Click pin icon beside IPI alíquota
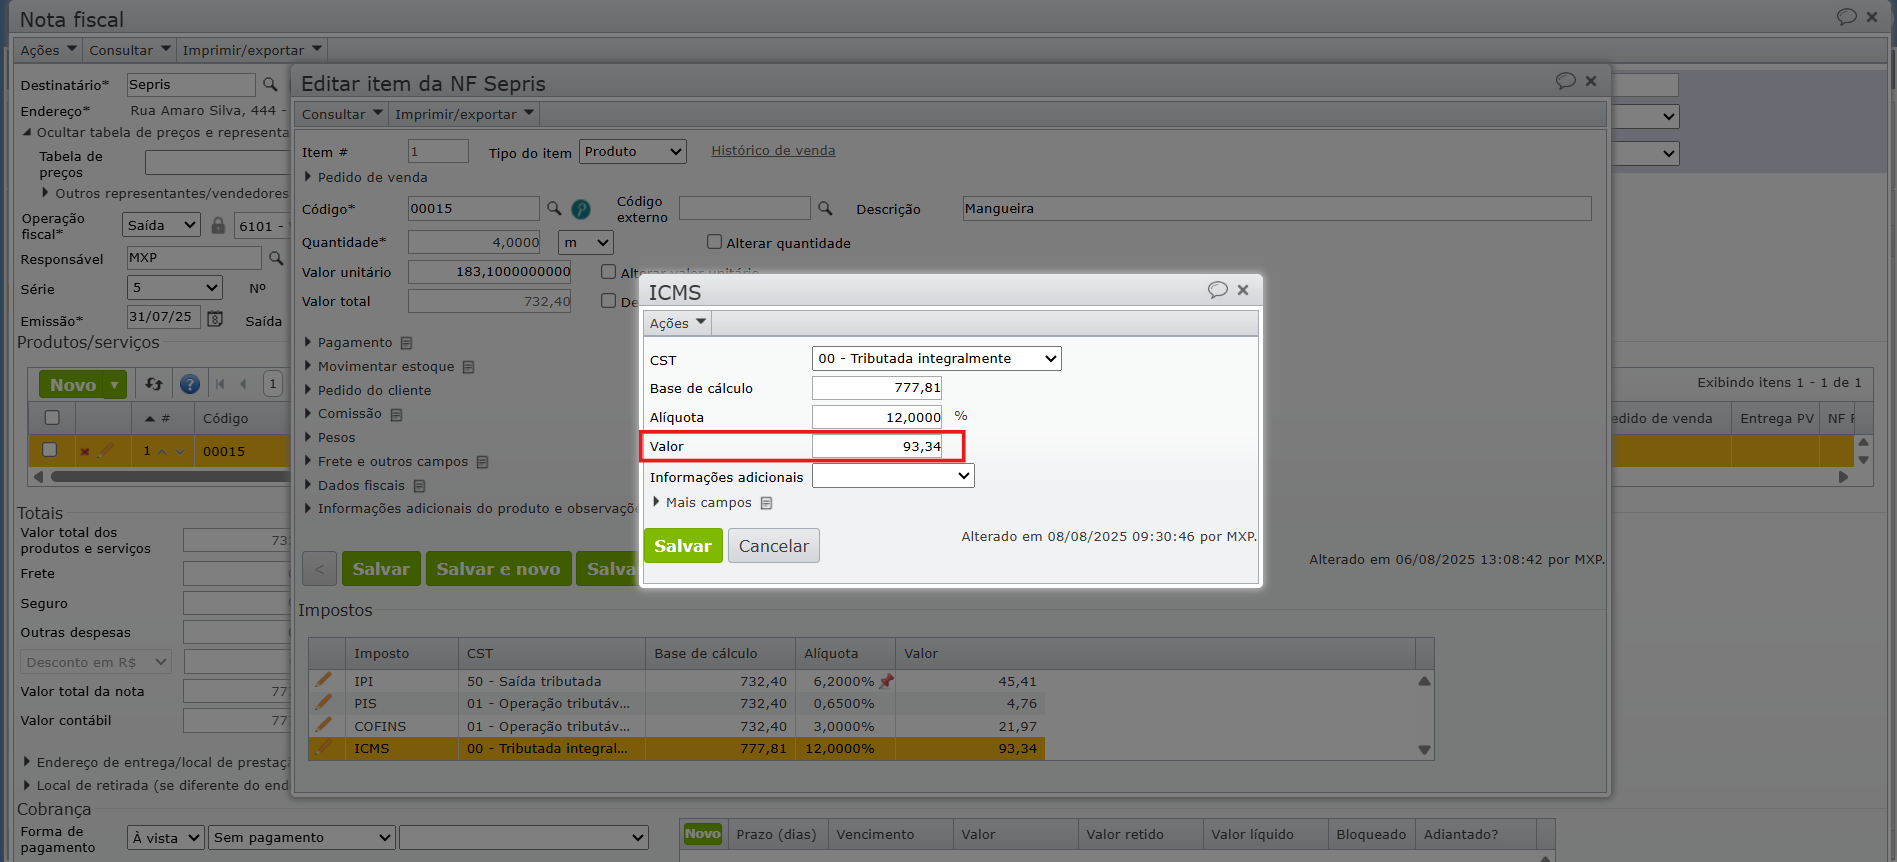This screenshot has width=1897, height=862. click(886, 681)
